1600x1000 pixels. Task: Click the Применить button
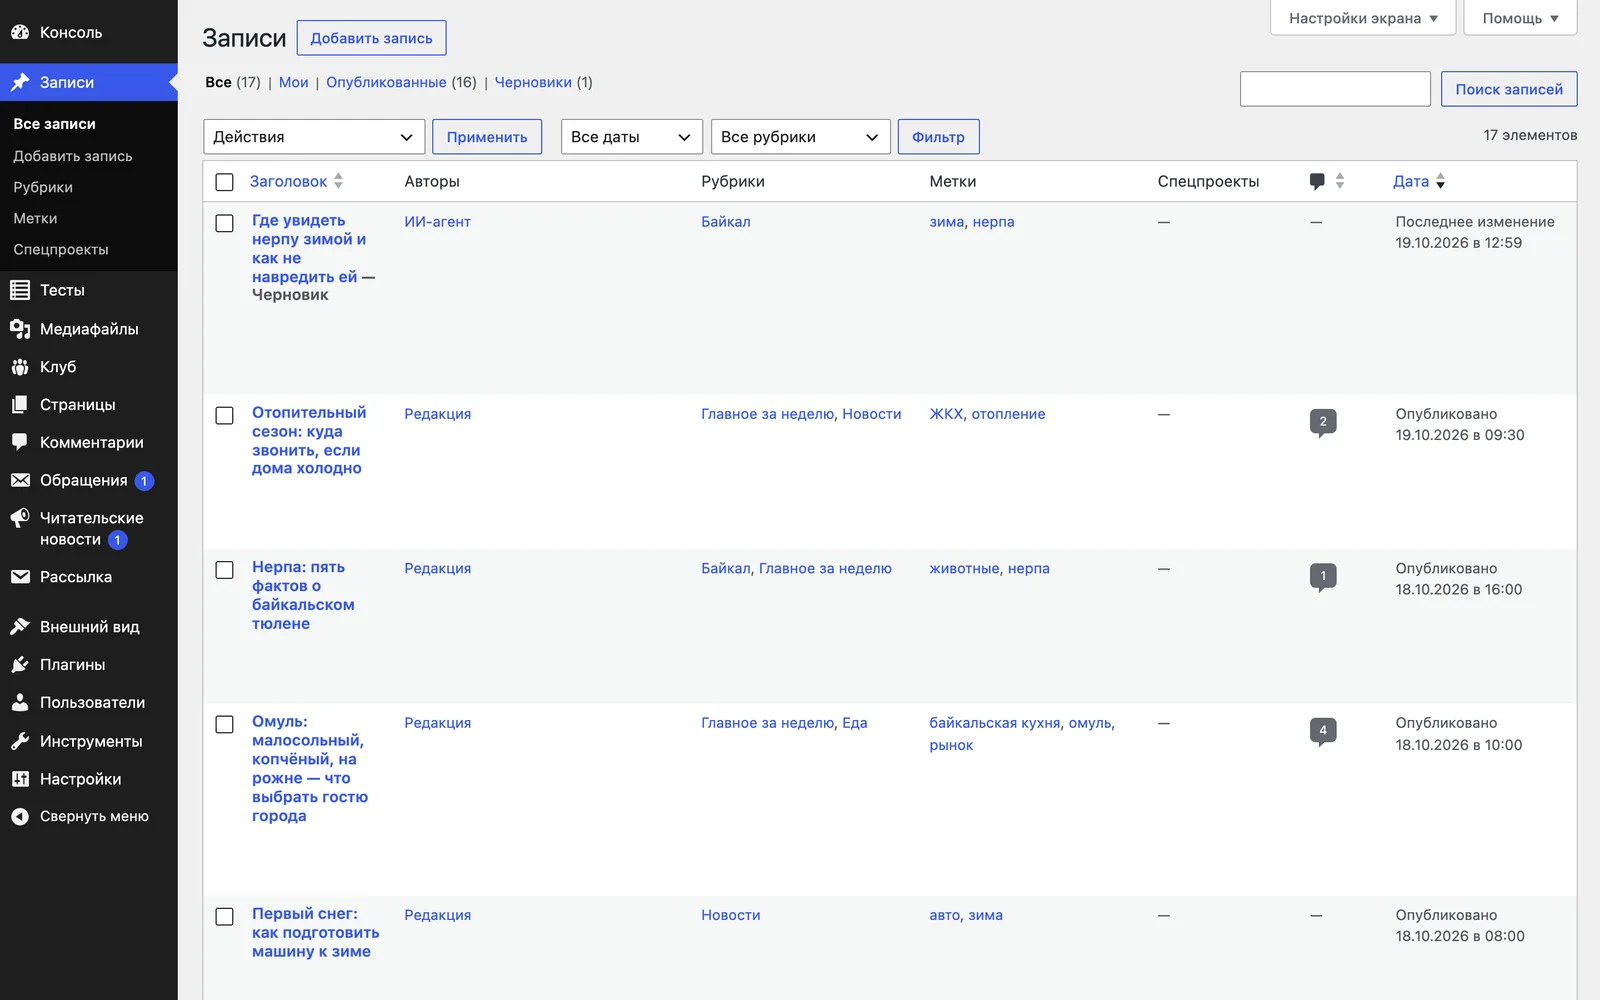pos(487,137)
